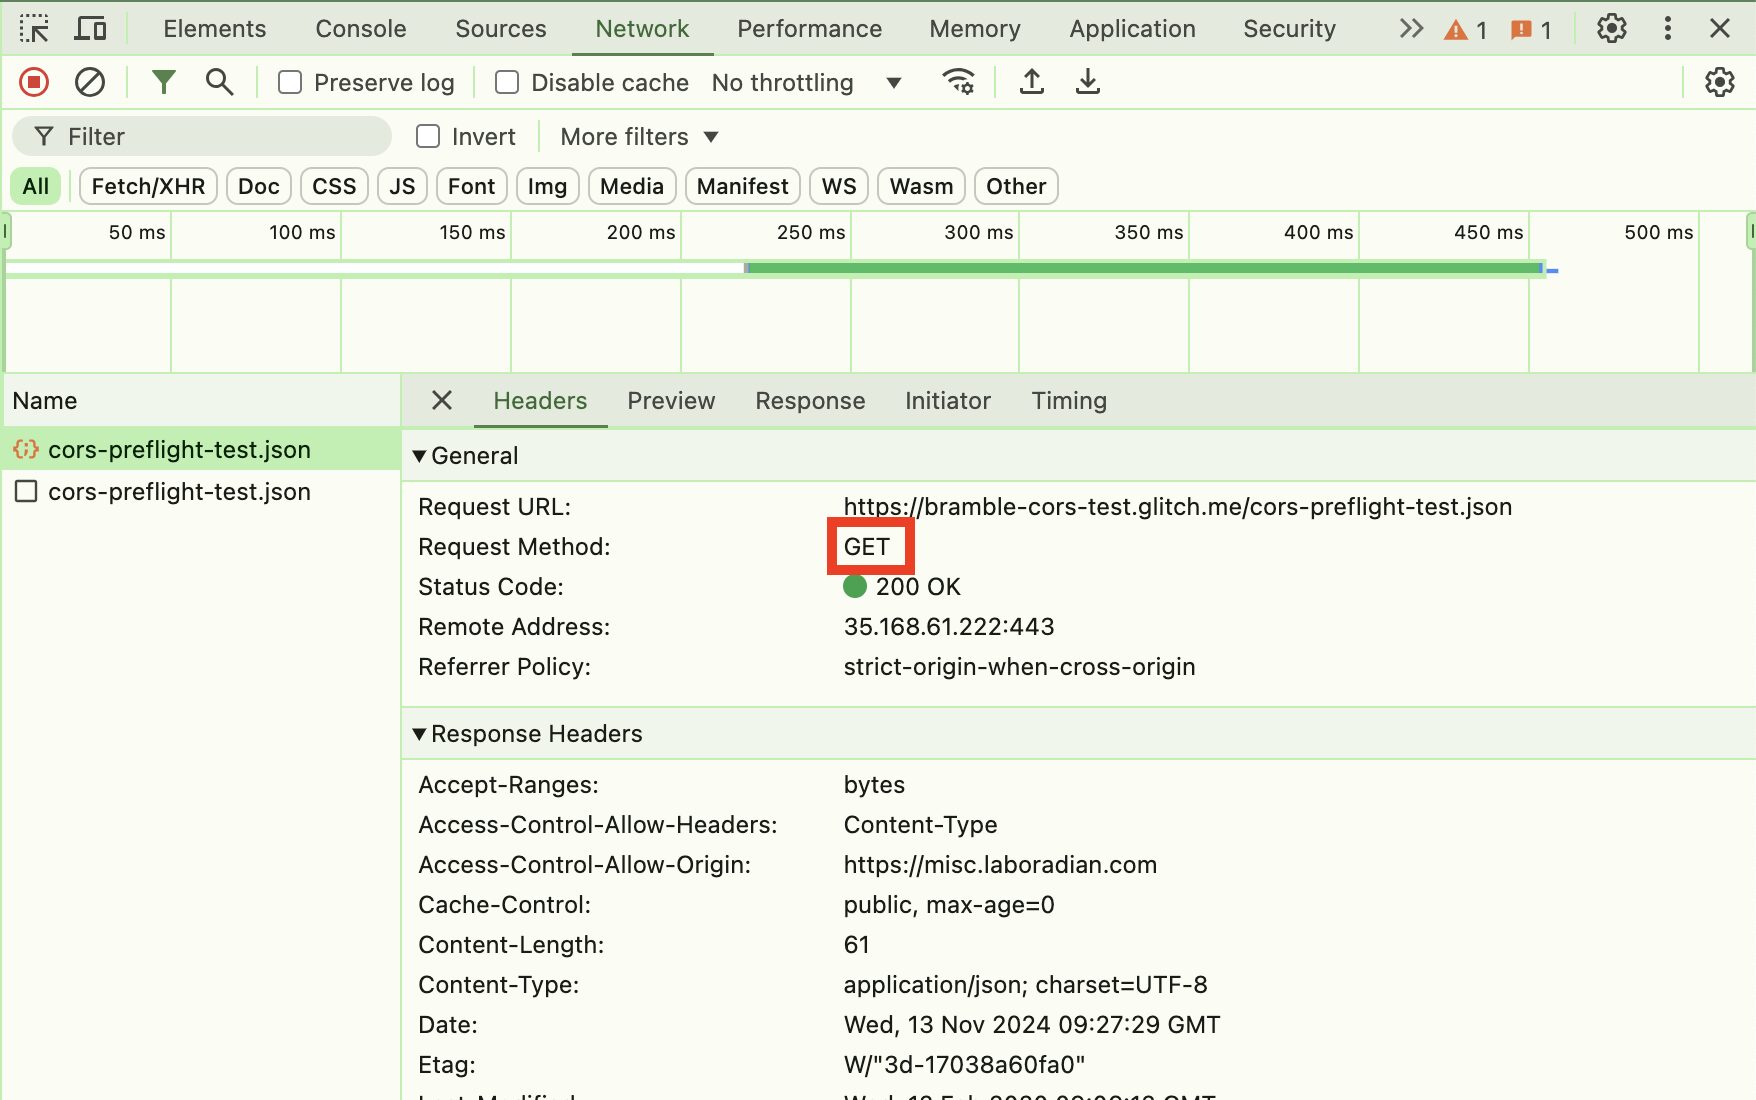Viewport: 1756px width, 1100px height.
Task: Filter requests by Media type
Action: (x=632, y=186)
